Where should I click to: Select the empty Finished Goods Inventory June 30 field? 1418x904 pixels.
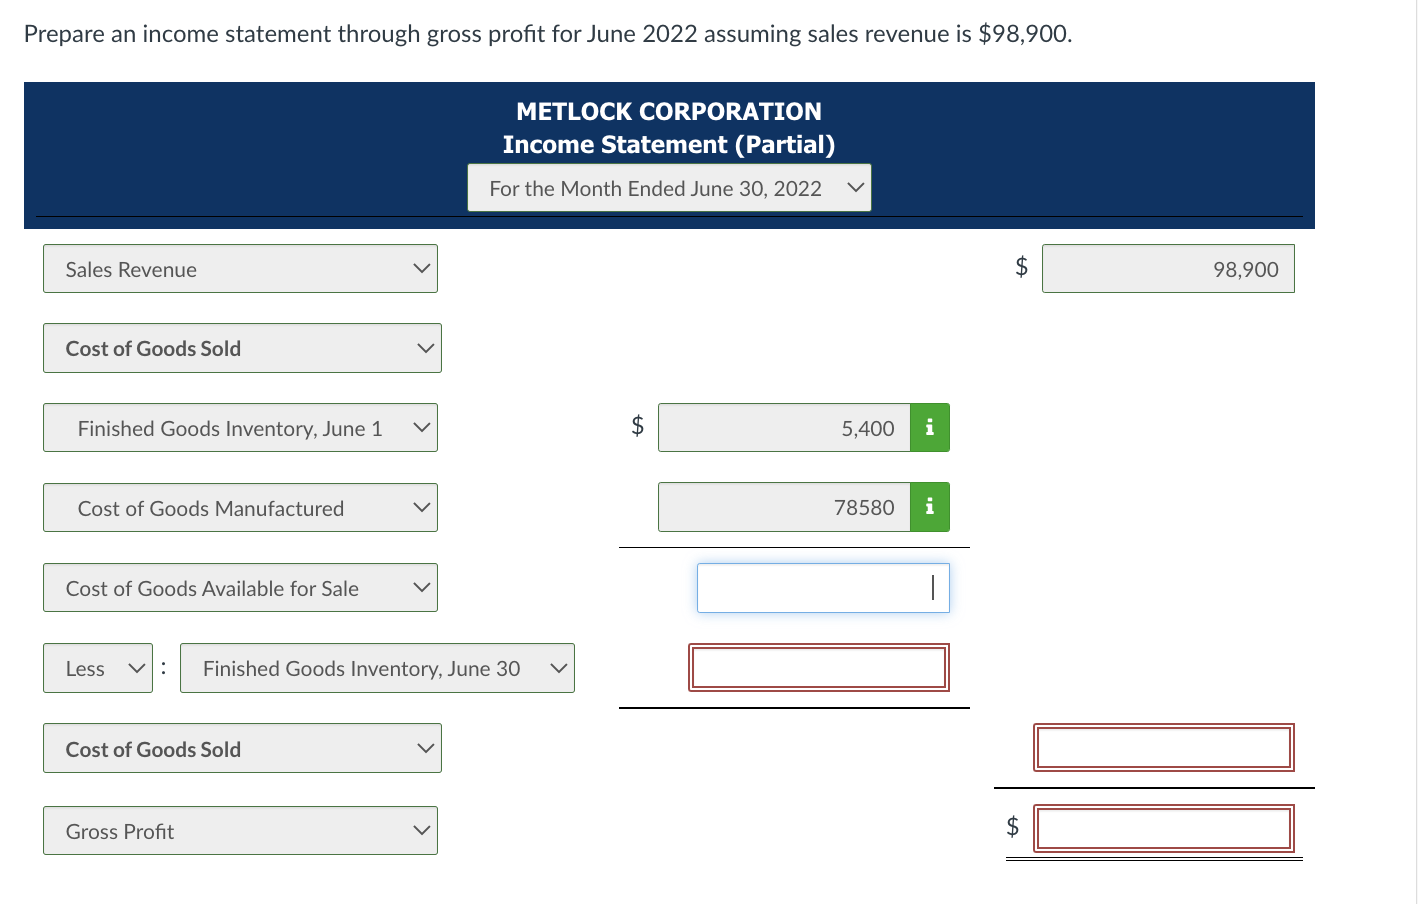tap(818, 667)
